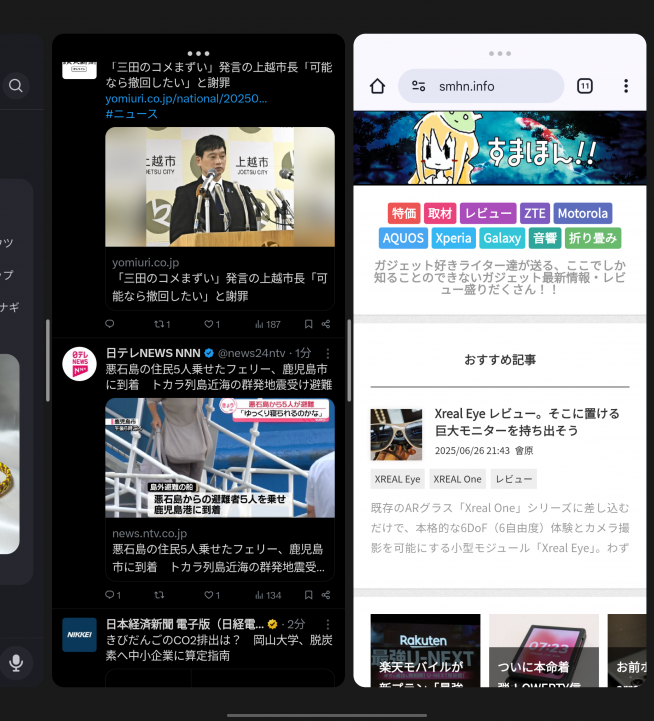Open three-dot handle of Twitter window
Screen dimensions: 654x721
coord(198,53)
